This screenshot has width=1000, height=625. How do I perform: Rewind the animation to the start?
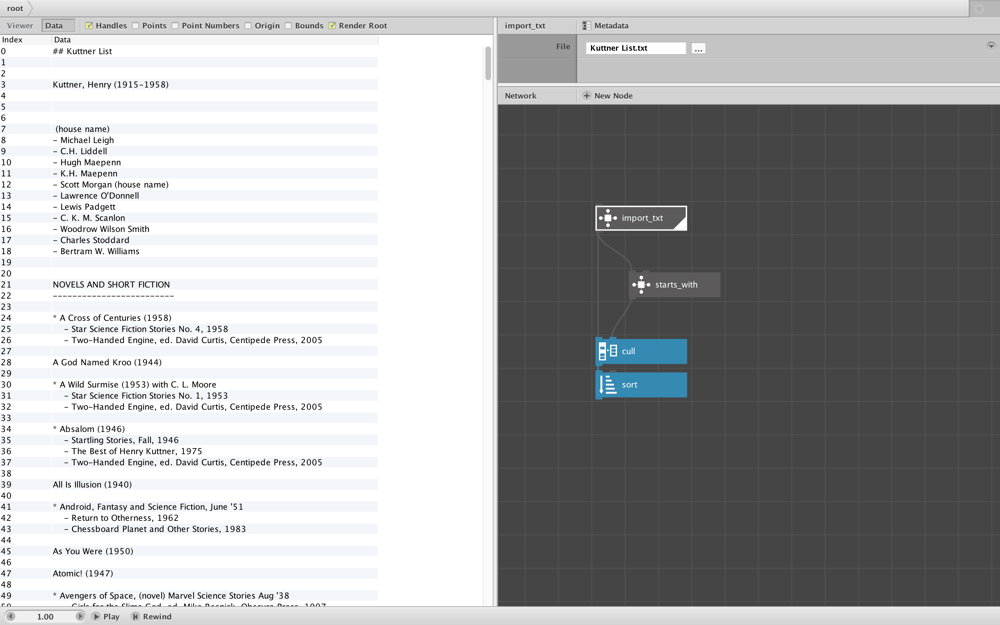click(151, 617)
